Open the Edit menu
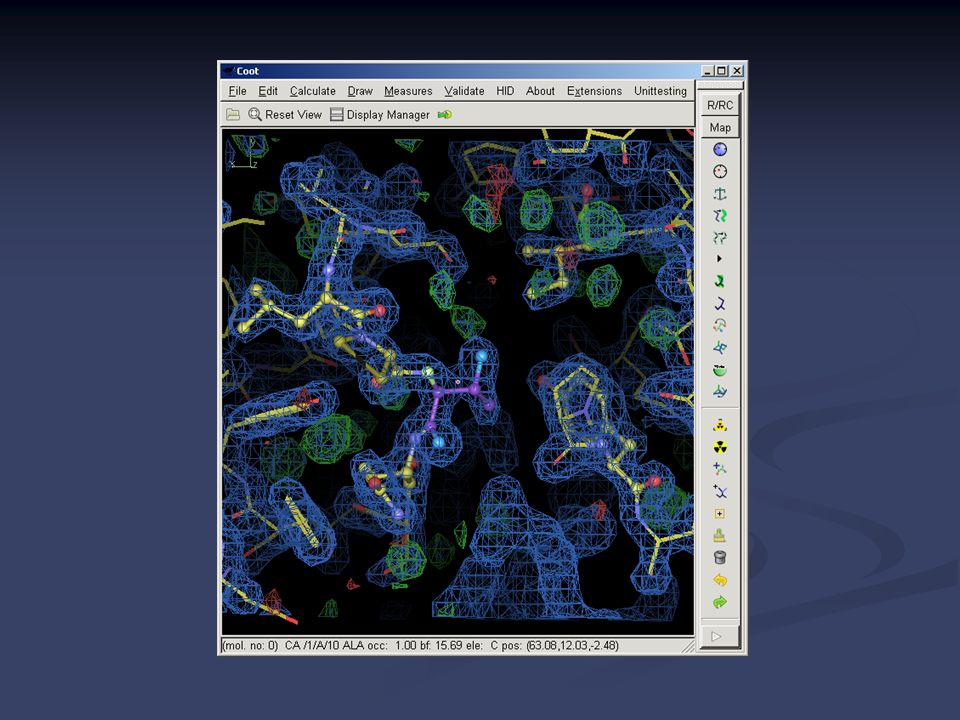 tap(268, 91)
